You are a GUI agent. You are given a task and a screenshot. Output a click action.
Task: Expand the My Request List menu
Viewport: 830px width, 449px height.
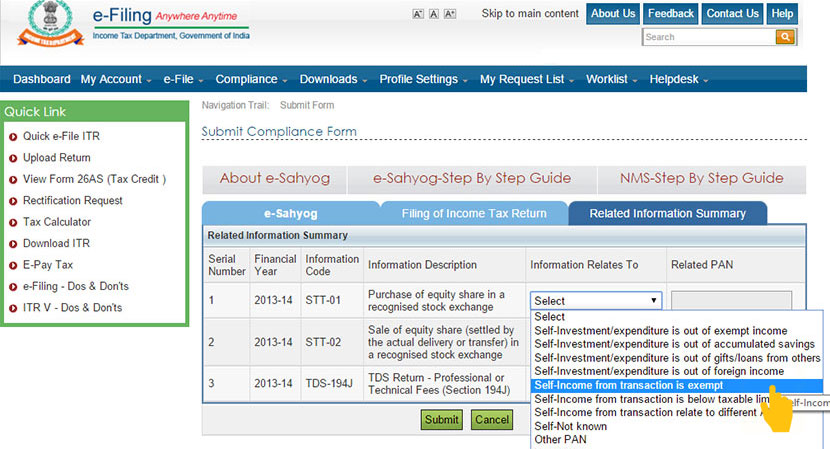point(527,79)
